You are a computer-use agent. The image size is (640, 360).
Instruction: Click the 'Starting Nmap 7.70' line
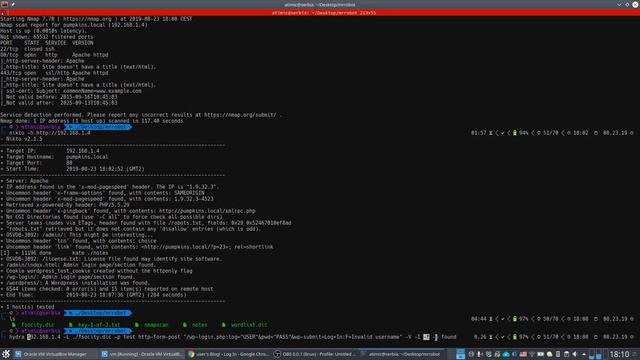pyautogui.click(x=96, y=19)
